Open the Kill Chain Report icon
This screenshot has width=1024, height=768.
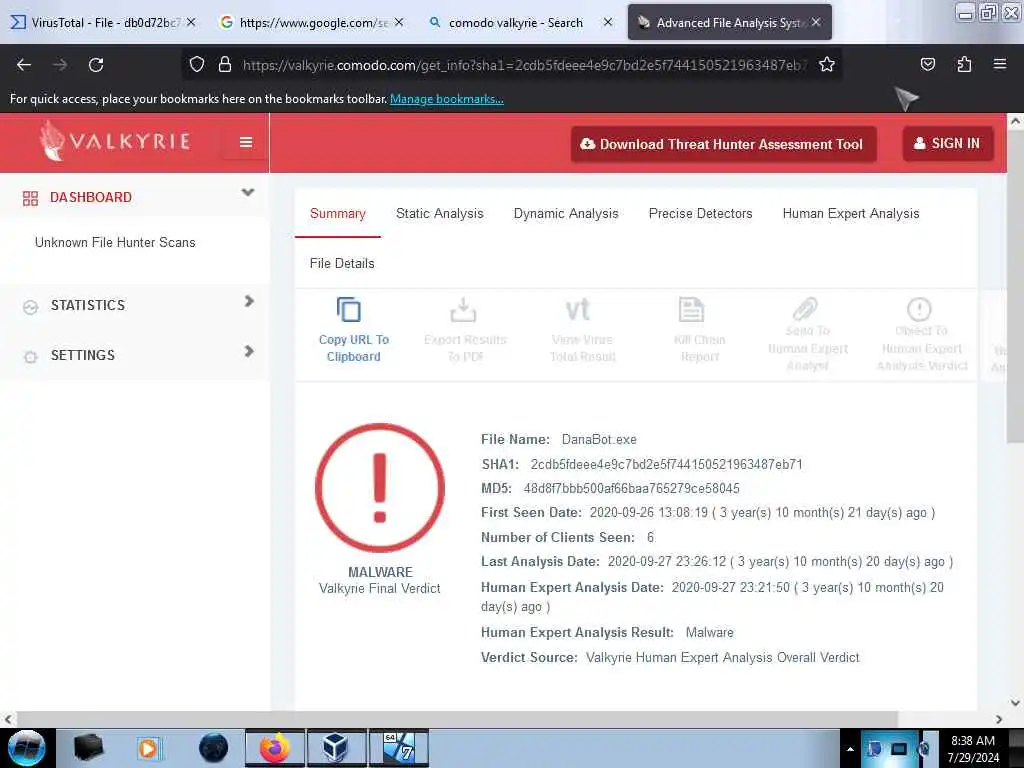pyautogui.click(x=691, y=310)
